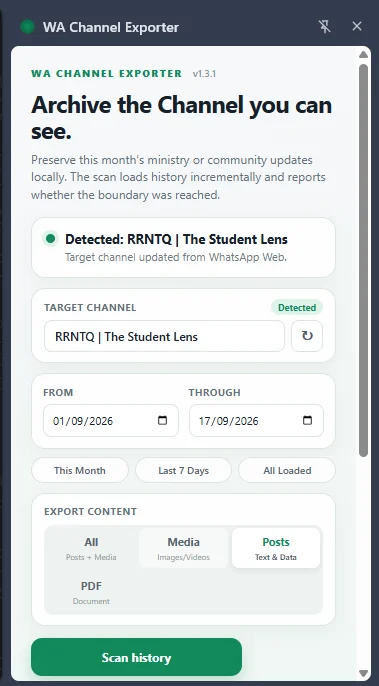
Task: Select Posts Text & Data export option
Action: pos(276,548)
